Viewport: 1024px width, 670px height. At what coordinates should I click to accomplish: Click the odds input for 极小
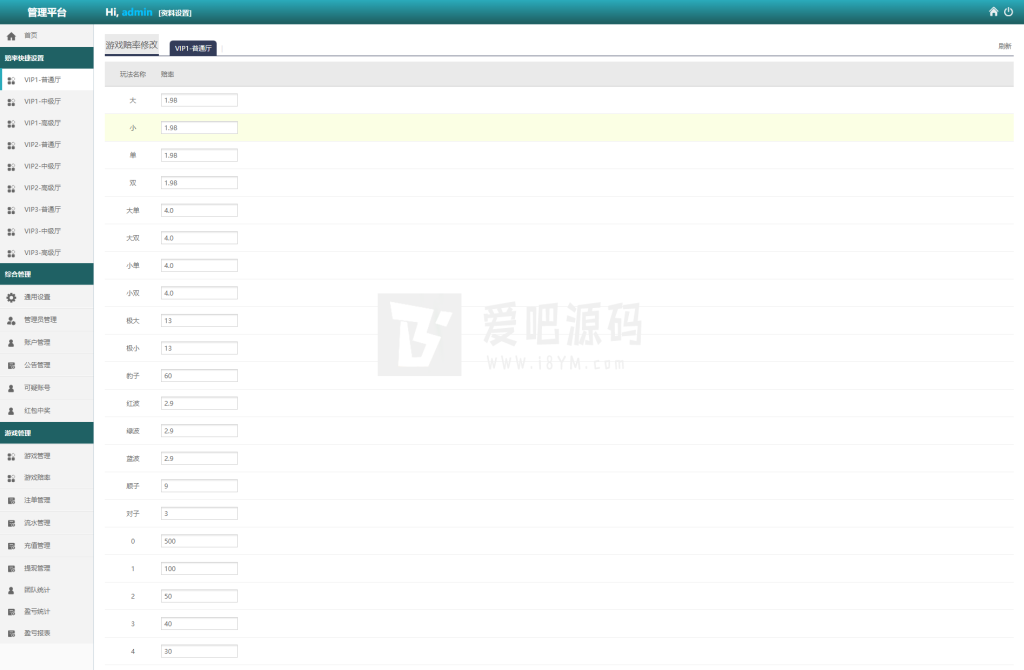199,348
